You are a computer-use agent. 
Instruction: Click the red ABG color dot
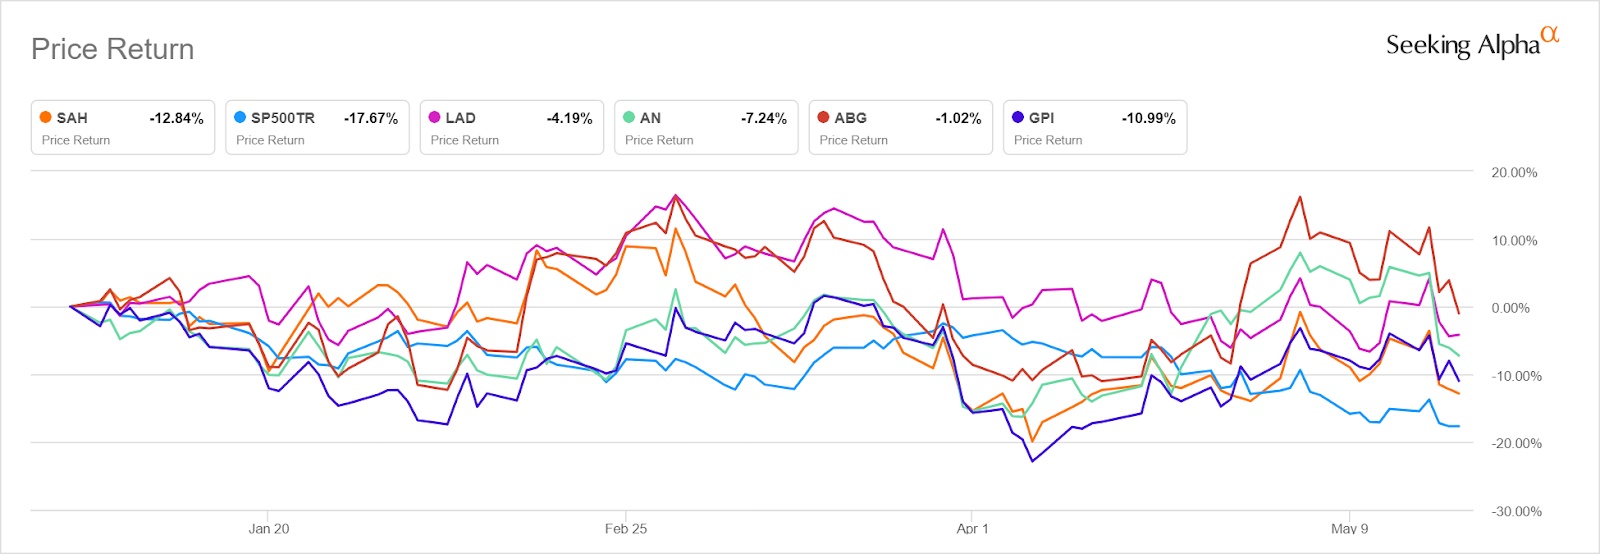click(x=823, y=117)
